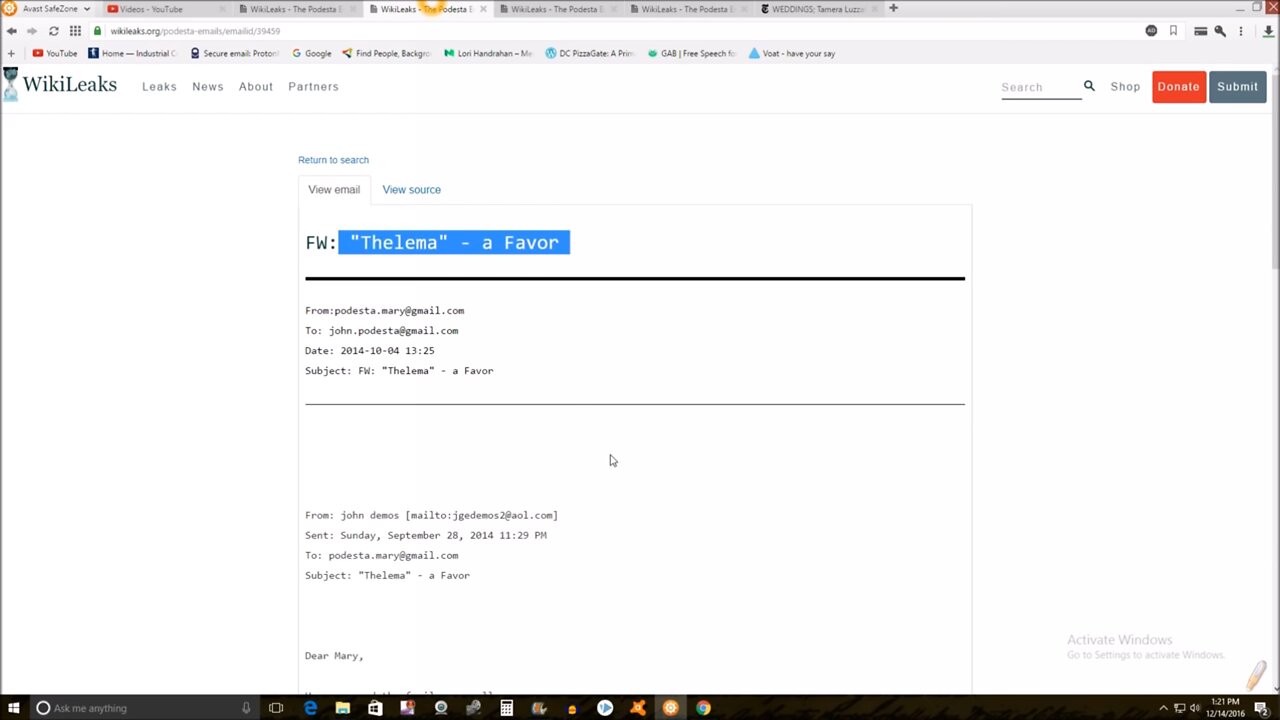Open the Calculator taskbar icon
The height and width of the screenshot is (720, 1280).
coord(507,708)
